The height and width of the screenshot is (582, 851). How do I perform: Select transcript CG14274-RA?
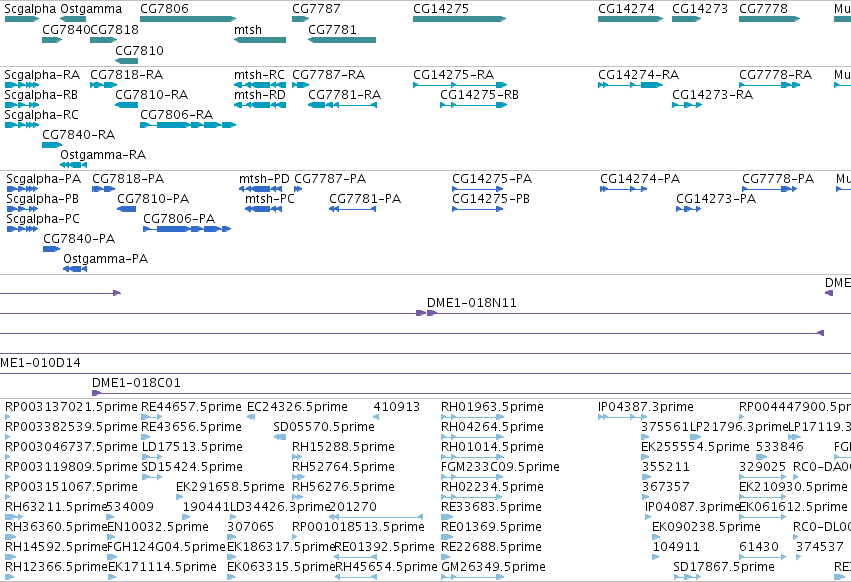(639, 75)
